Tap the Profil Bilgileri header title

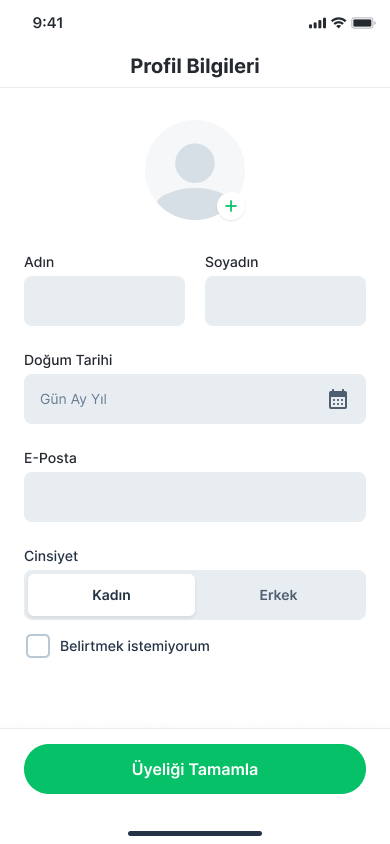click(x=195, y=66)
